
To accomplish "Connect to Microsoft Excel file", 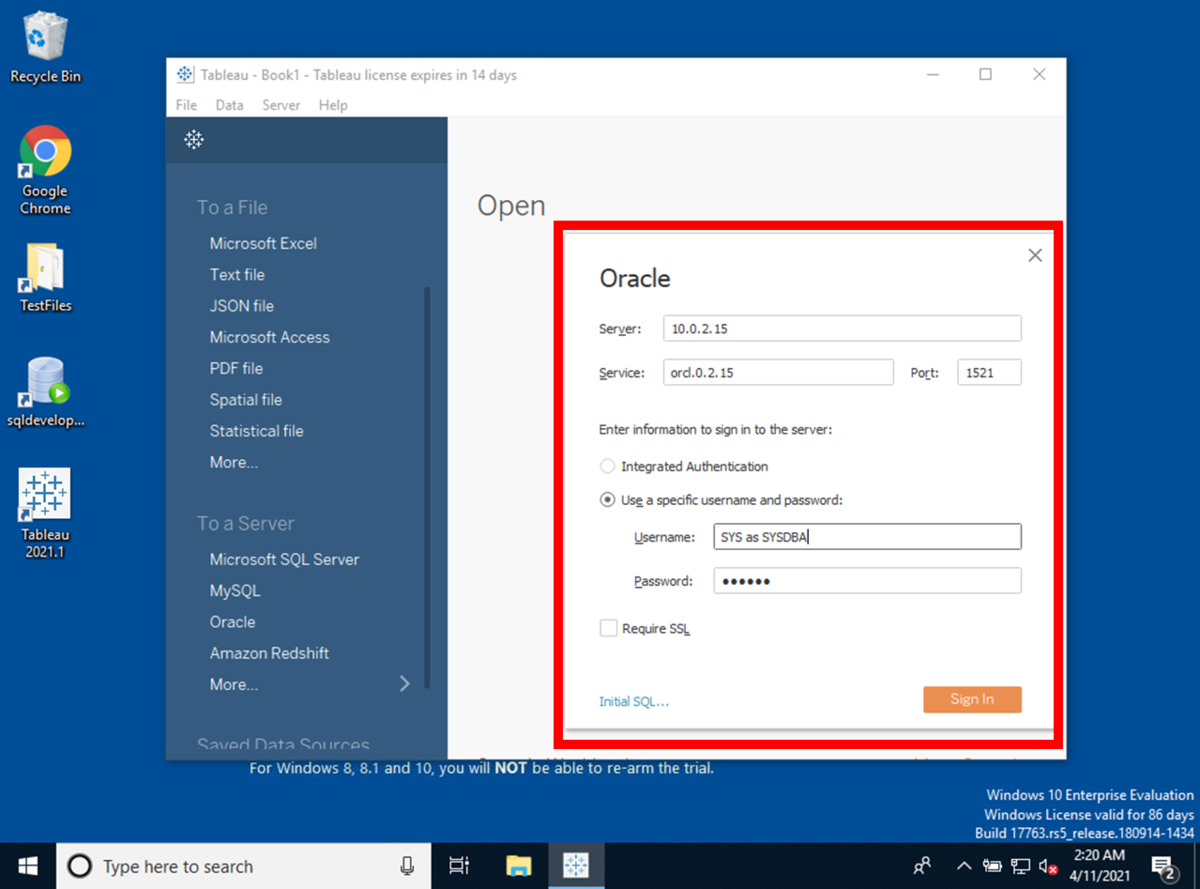I will [x=263, y=243].
